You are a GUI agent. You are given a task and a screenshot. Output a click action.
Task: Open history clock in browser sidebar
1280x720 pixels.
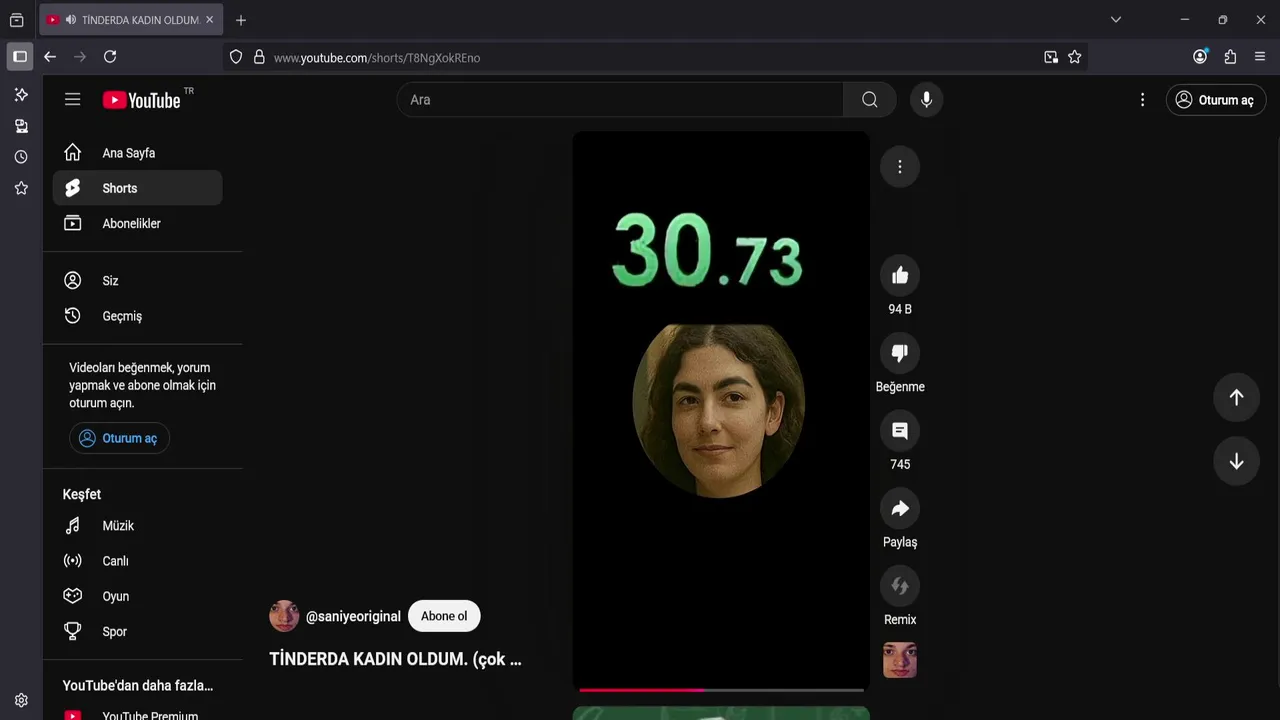[x=21, y=157]
